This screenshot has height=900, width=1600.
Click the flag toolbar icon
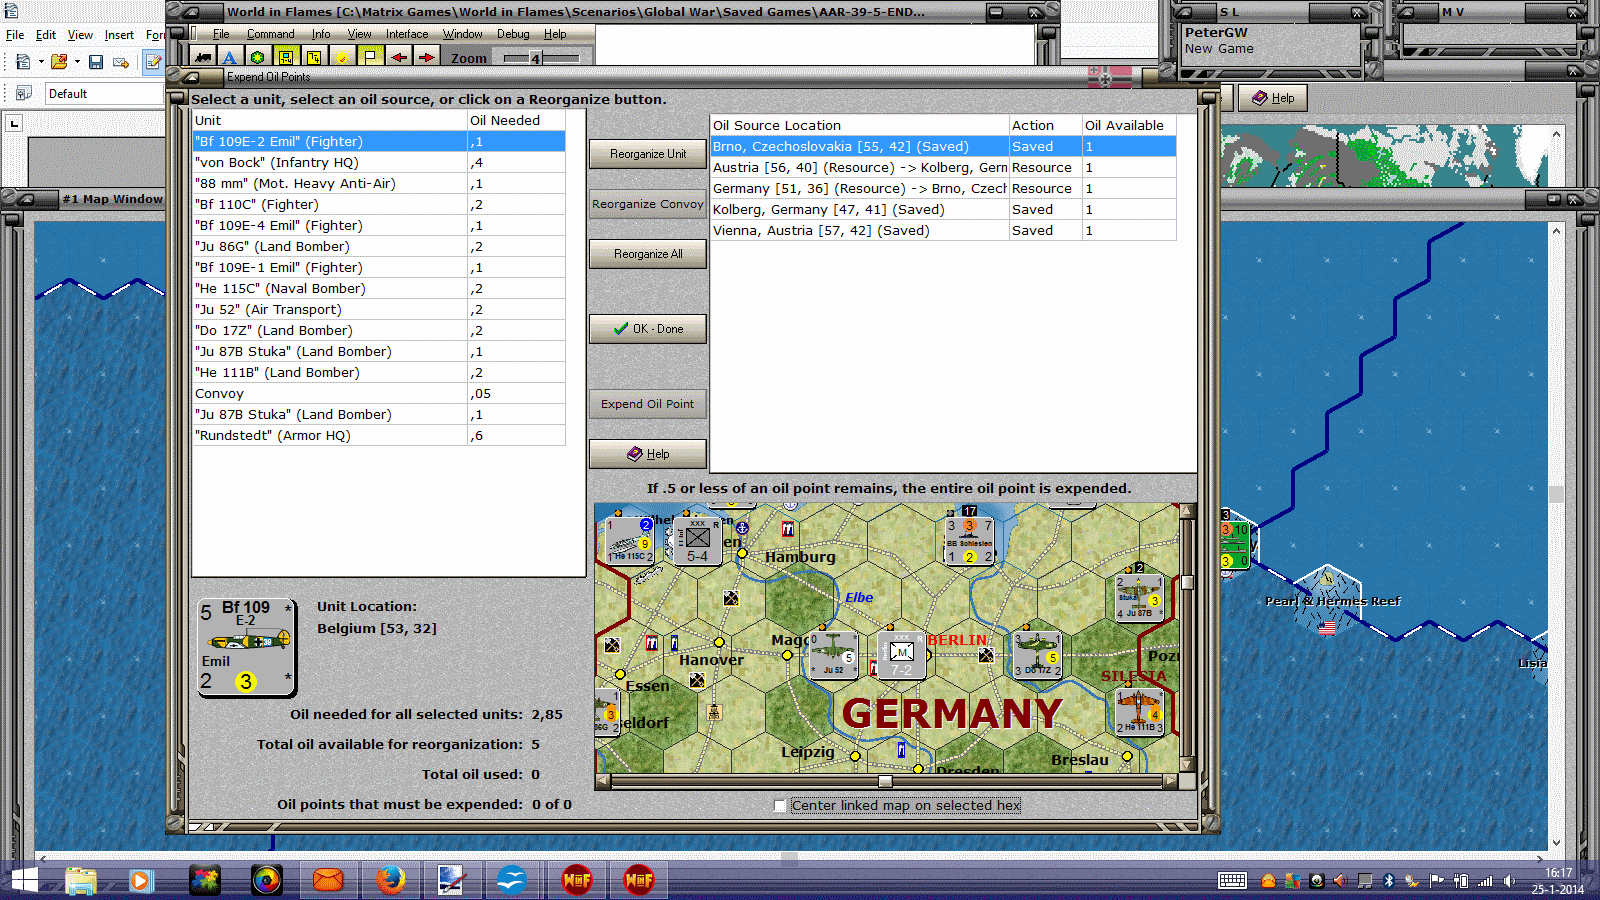370,58
